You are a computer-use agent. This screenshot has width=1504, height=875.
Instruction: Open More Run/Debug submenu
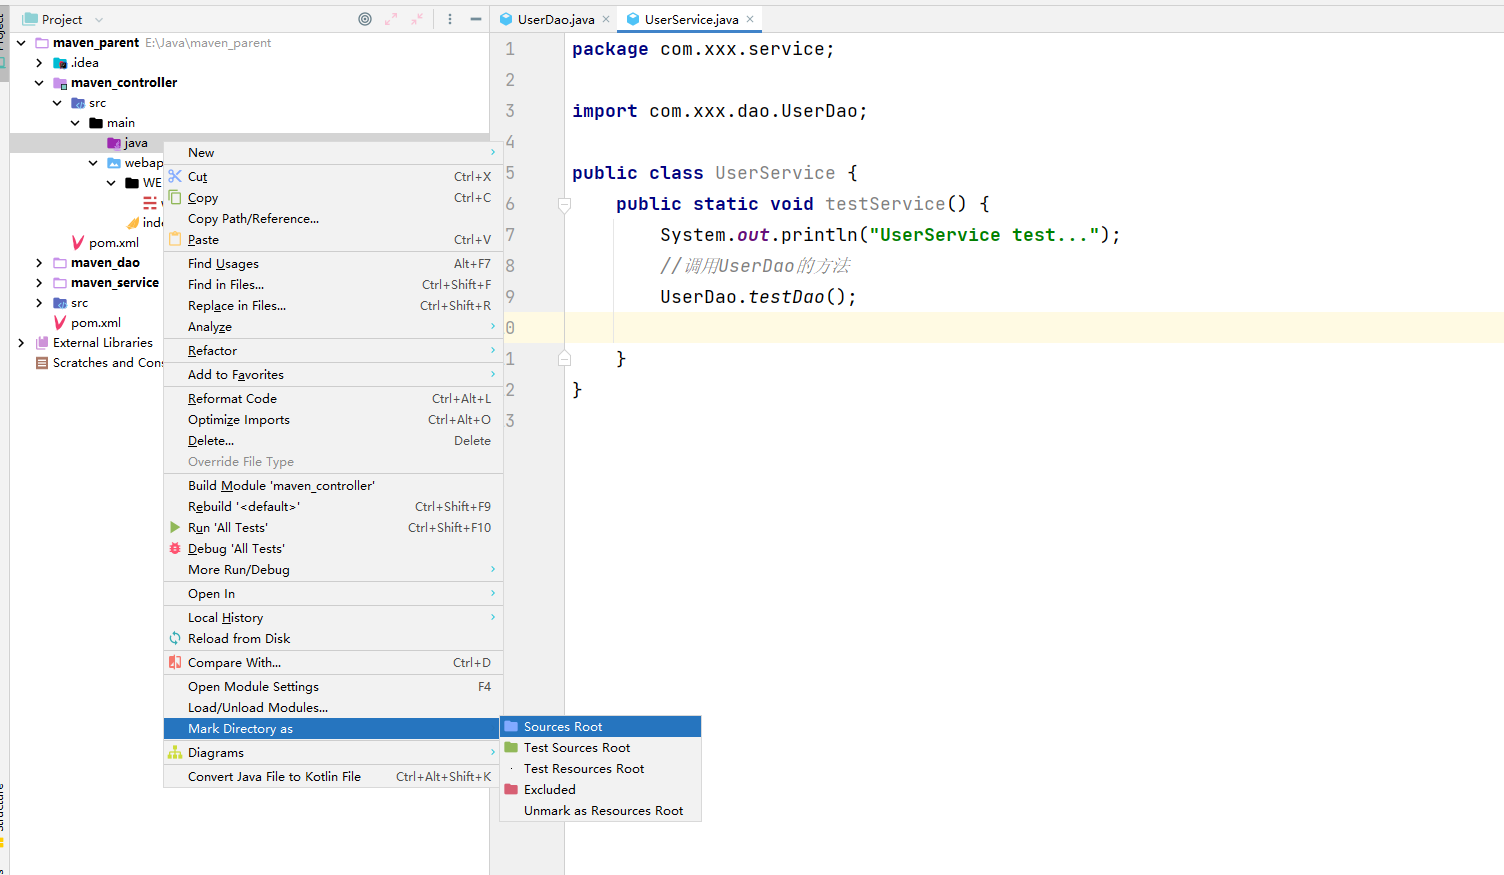(333, 570)
